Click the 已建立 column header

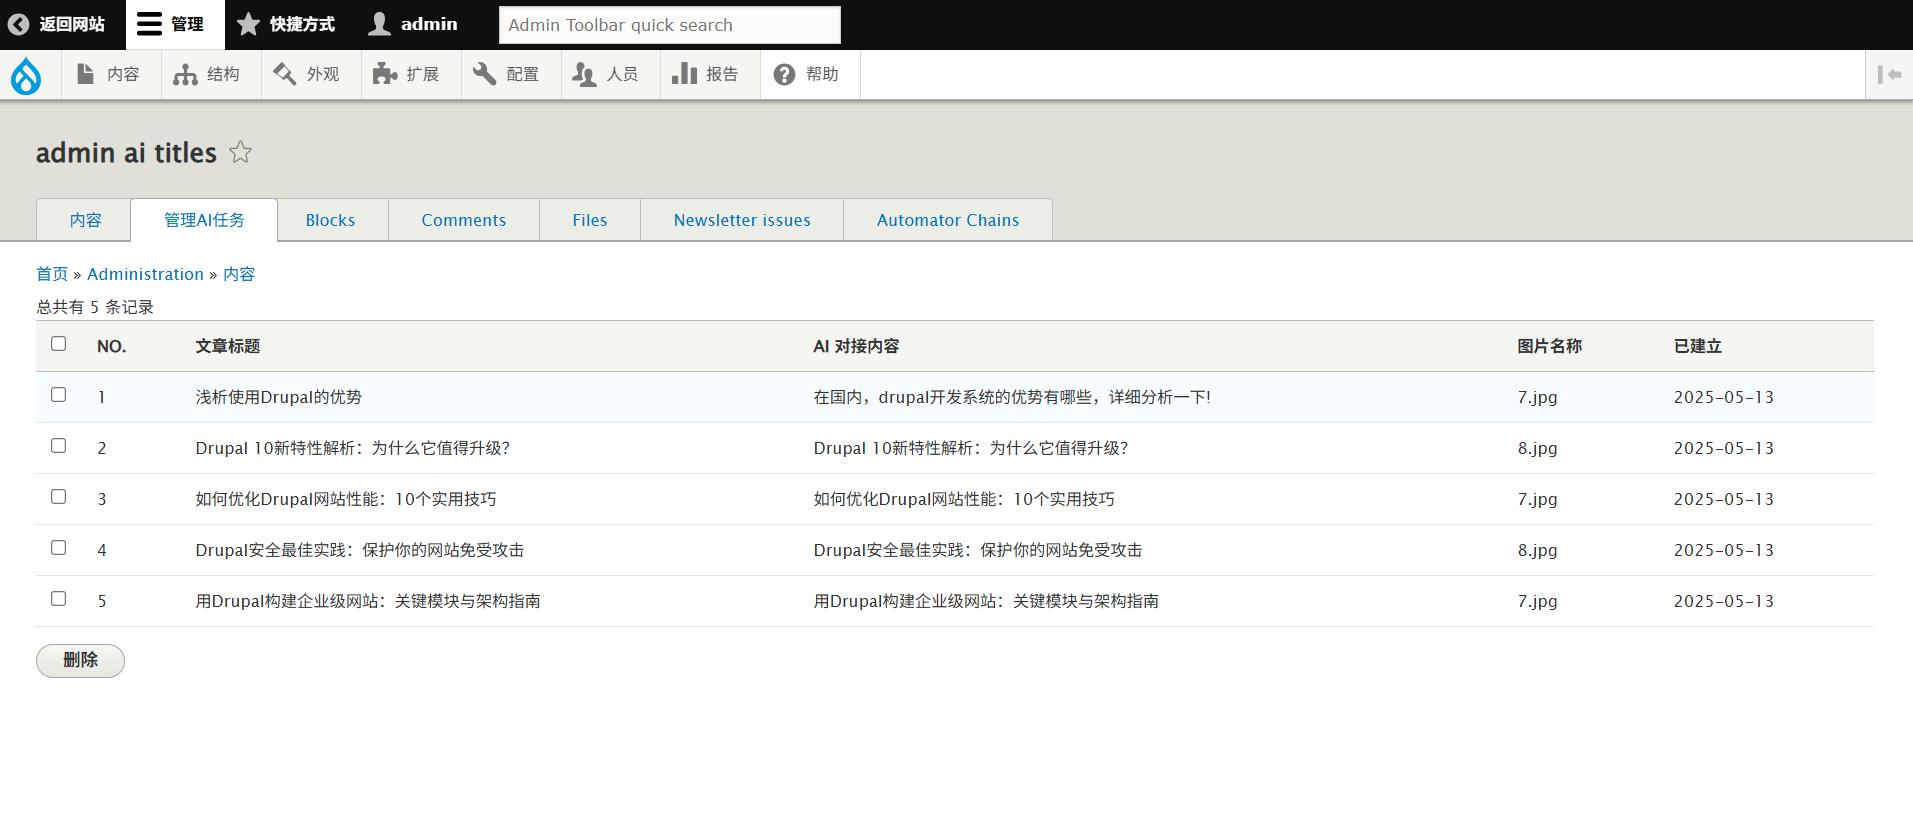1697,346
